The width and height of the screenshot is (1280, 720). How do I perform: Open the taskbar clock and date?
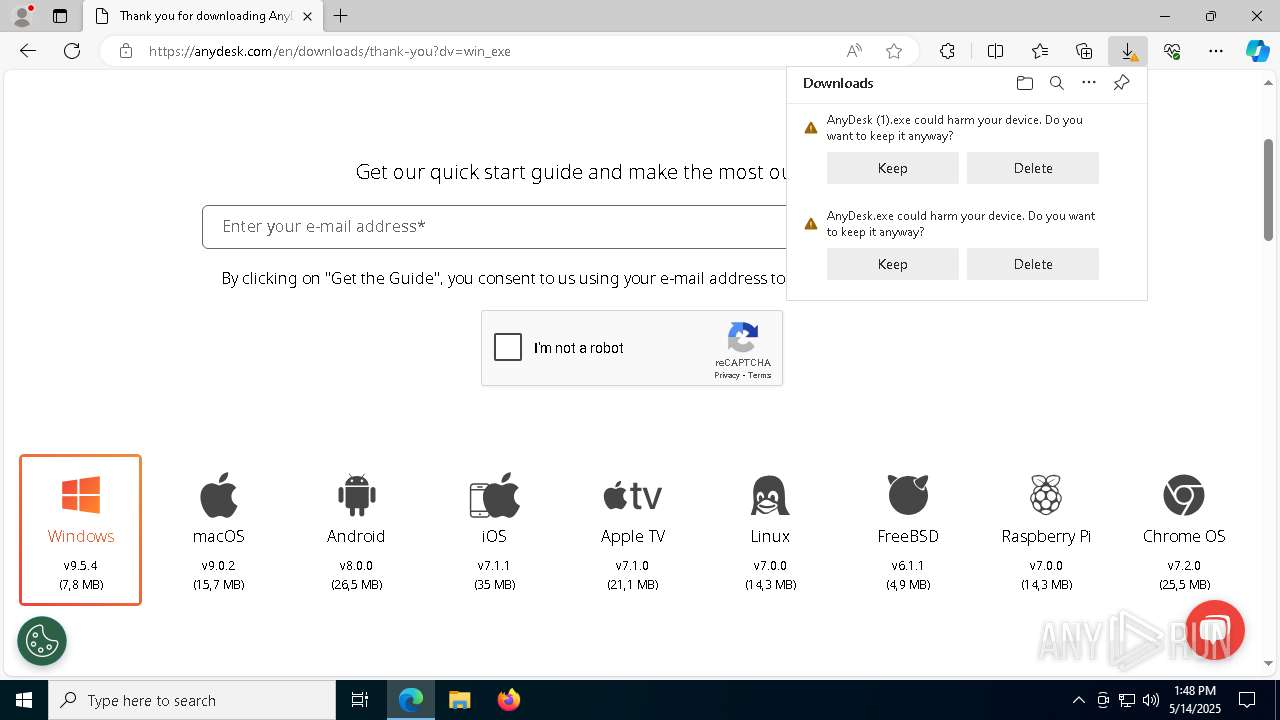click(1195, 700)
